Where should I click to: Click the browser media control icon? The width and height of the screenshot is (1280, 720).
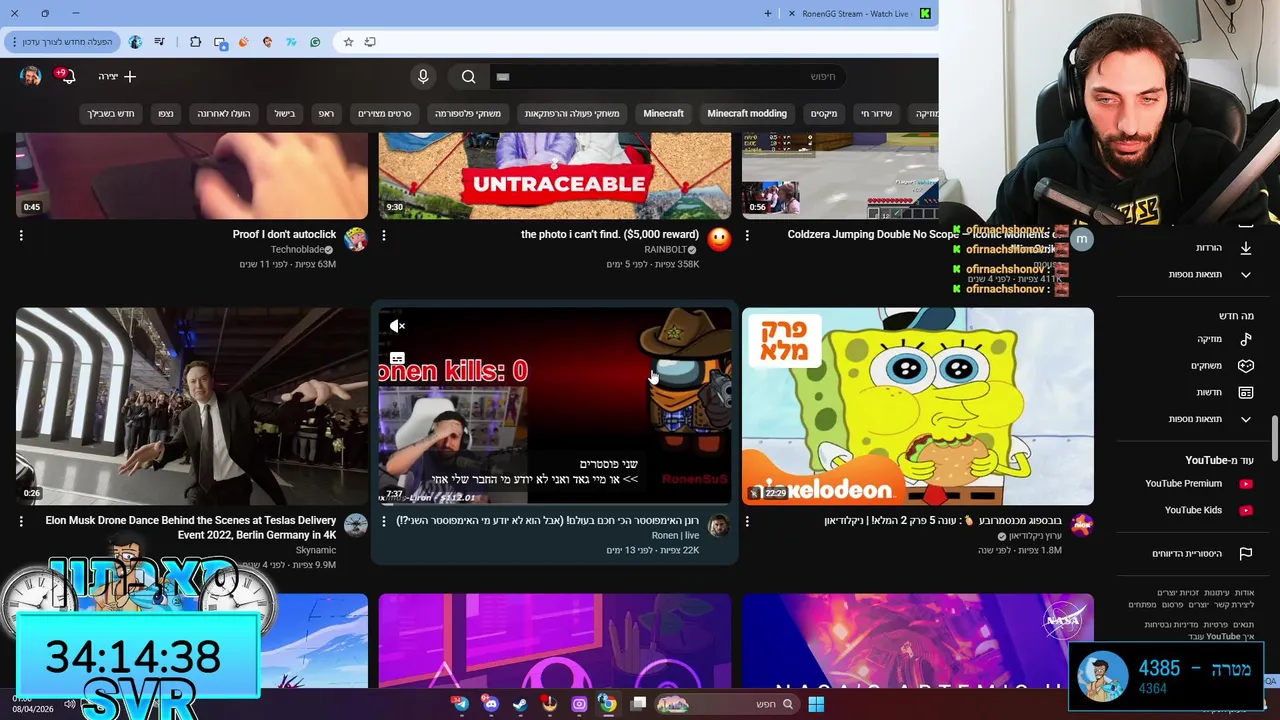click(x=160, y=42)
